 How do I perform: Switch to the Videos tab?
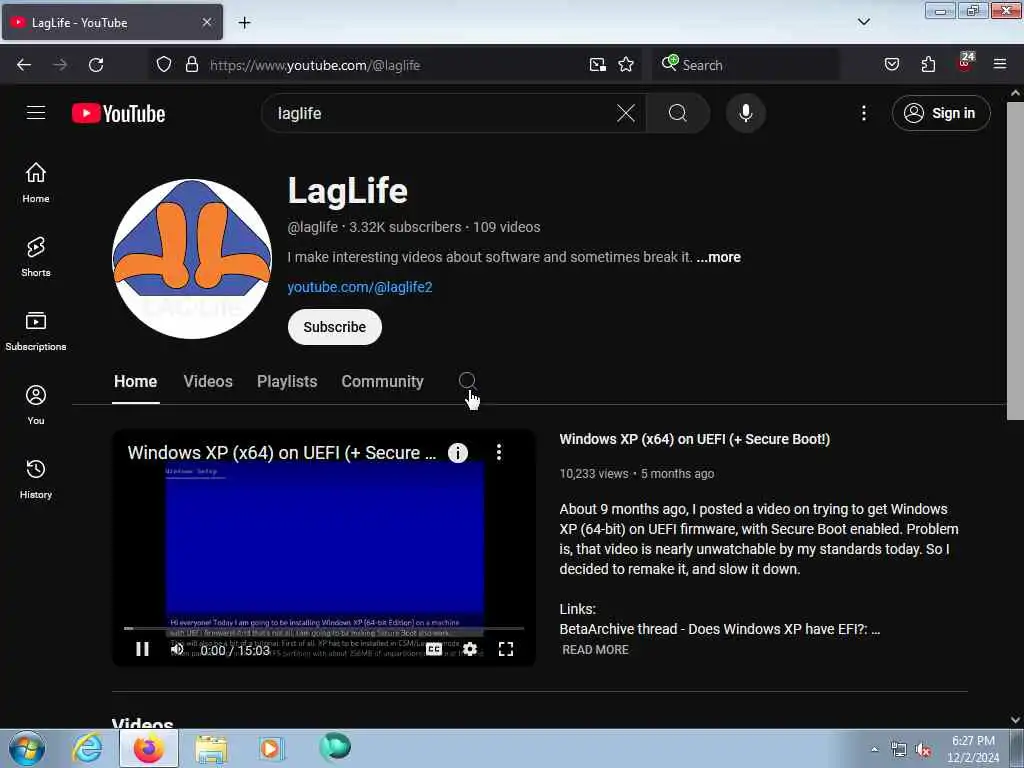click(208, 381)
